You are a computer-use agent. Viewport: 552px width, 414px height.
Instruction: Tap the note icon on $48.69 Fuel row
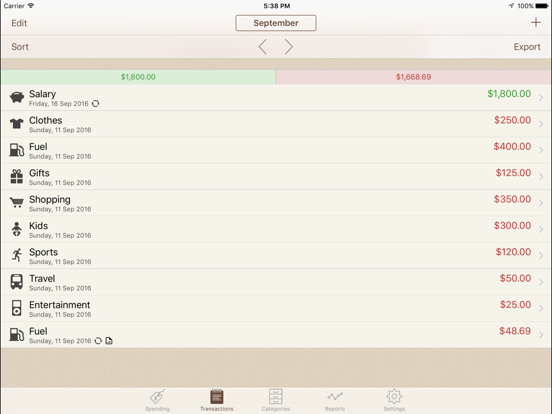109,341
